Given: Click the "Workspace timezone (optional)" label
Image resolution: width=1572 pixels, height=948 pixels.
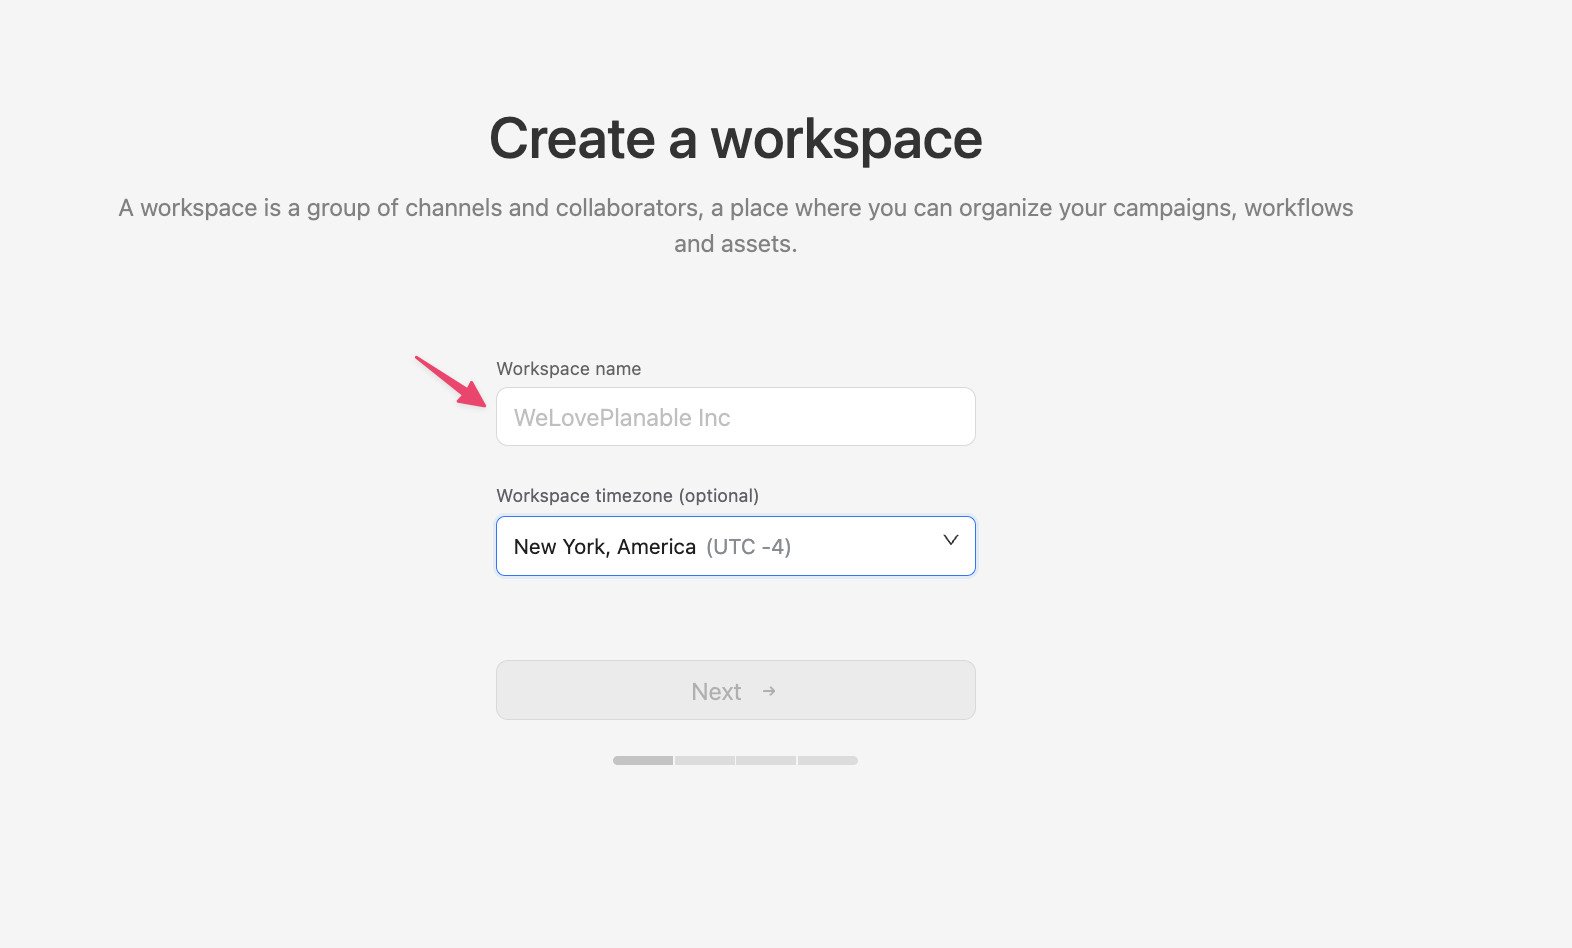Looking at the screenshot, I should (x=627, y=496).
